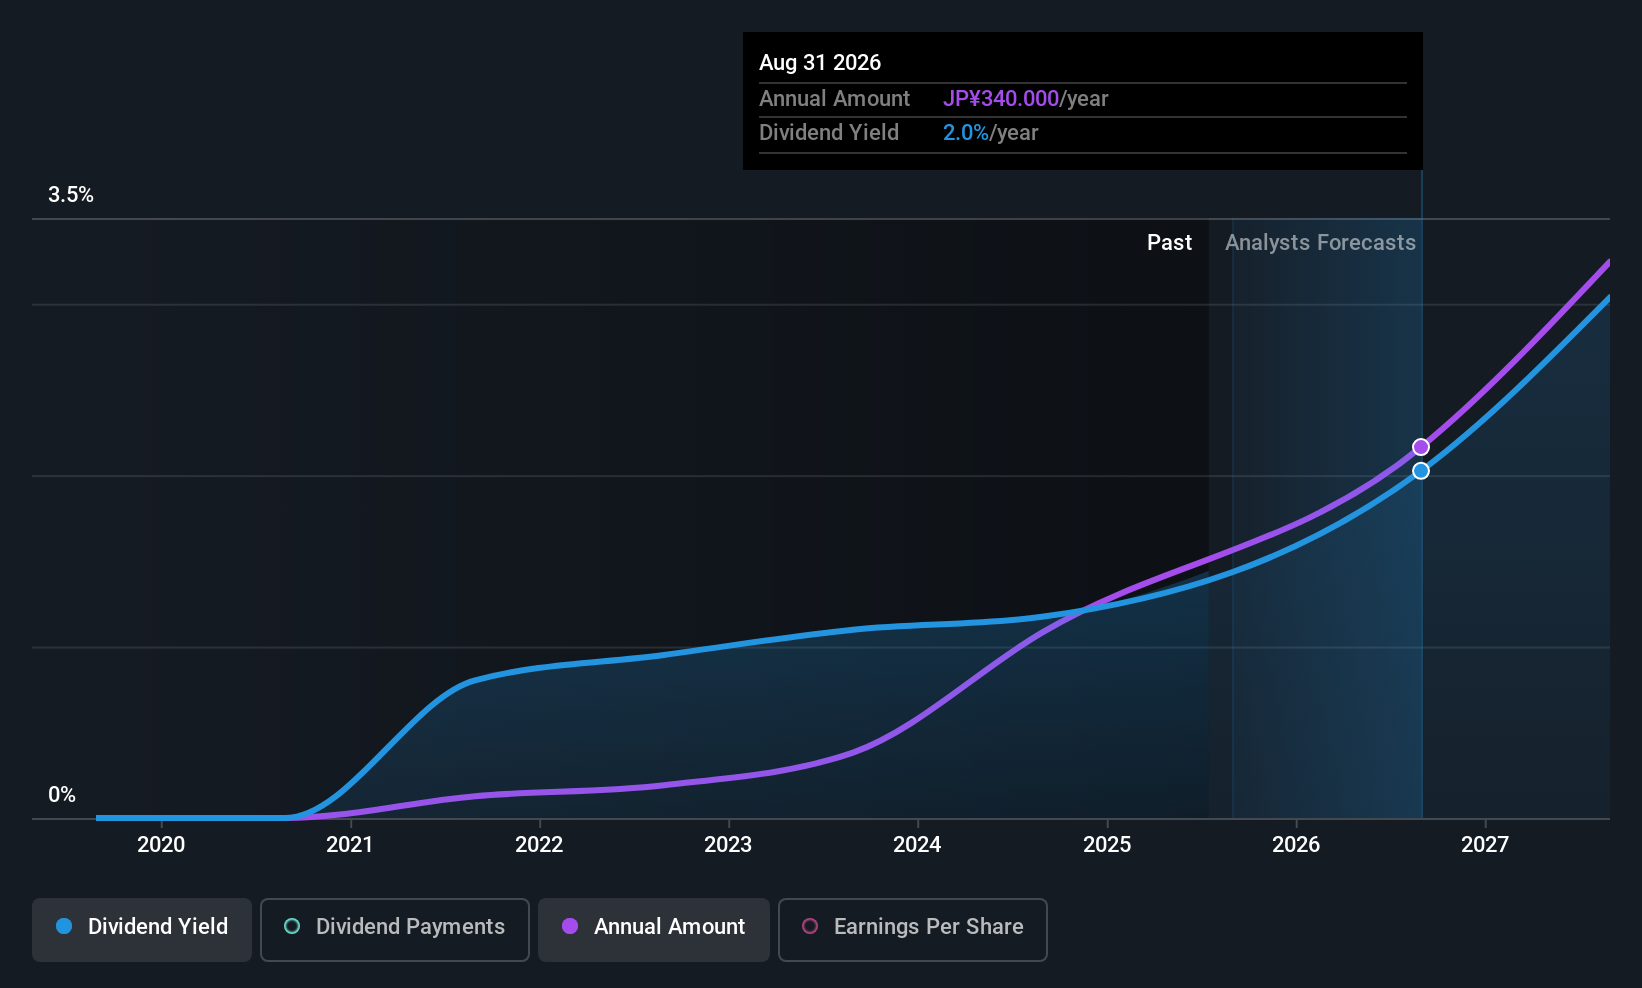Click the 2020 x-axis label
Image resolution: width=1642 pixels, height=988 pixels.
pos(161,845)
